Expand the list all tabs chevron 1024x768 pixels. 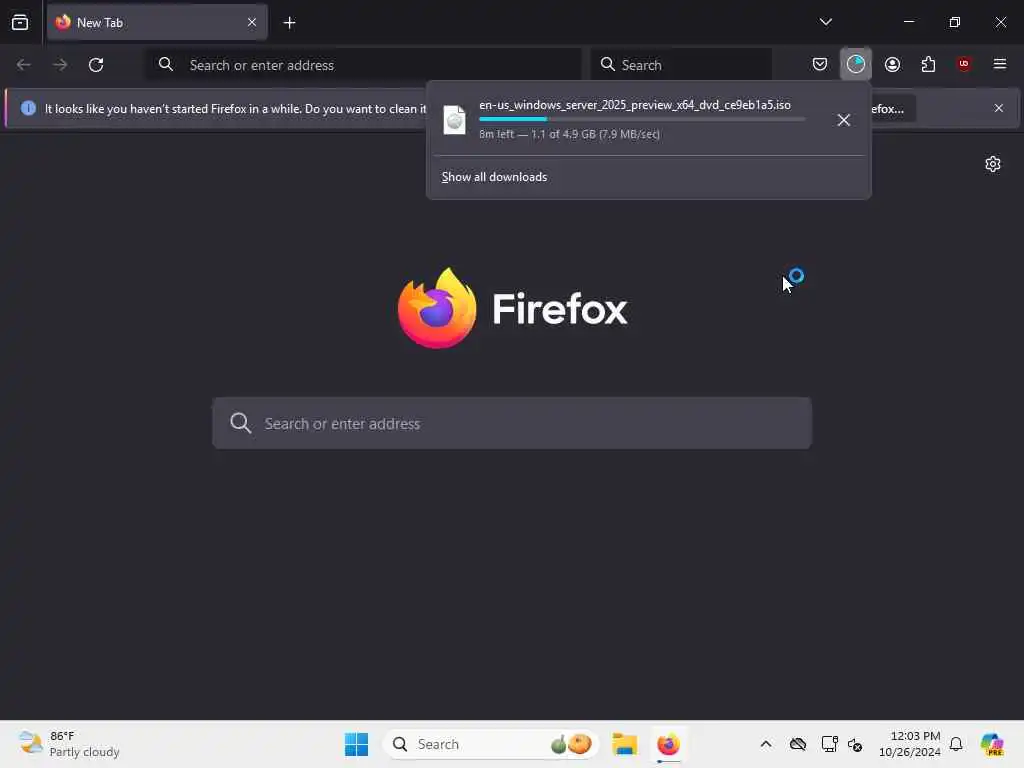coord(825,22)
